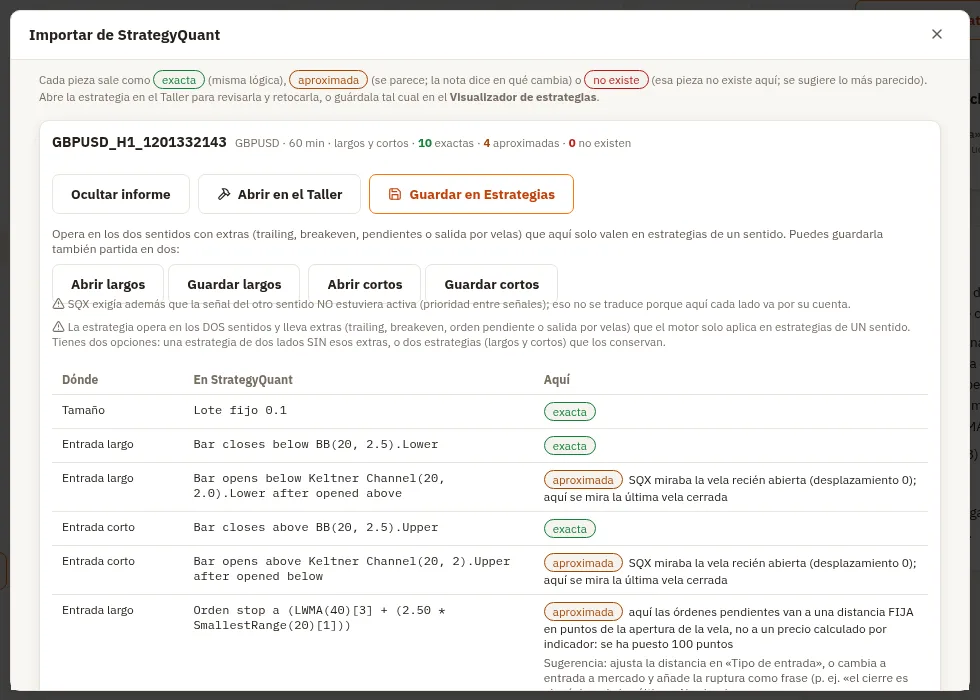Click the "aproximada" badge in the legend sentence
Image resolution: width=980 pixels, height=700 pixels.
click(x=328, y=80)
